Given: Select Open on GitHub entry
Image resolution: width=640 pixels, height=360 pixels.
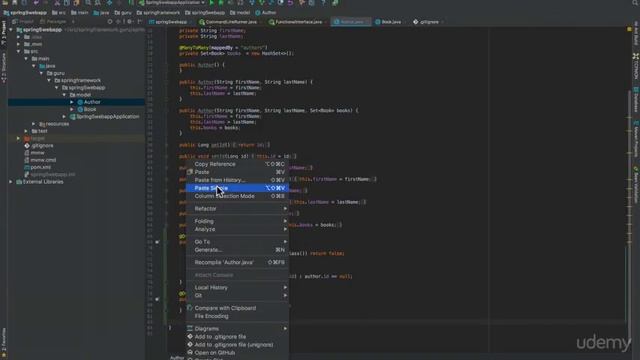Looking at the screenshot, I should point(237,353).
